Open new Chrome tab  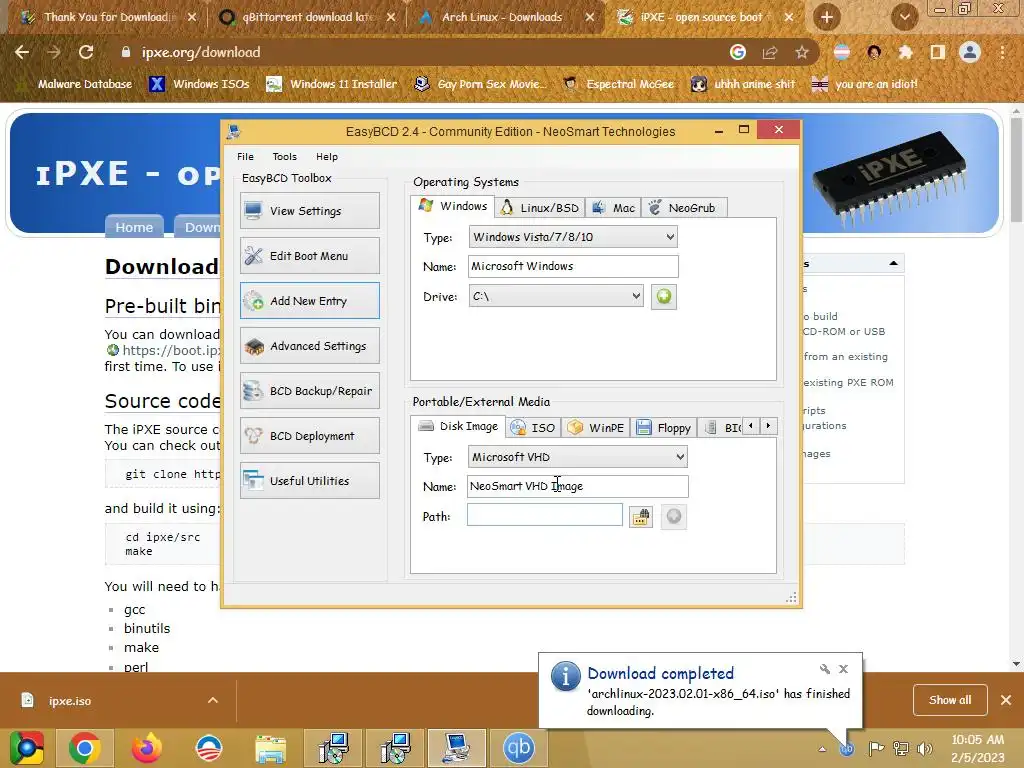[827, 17]
